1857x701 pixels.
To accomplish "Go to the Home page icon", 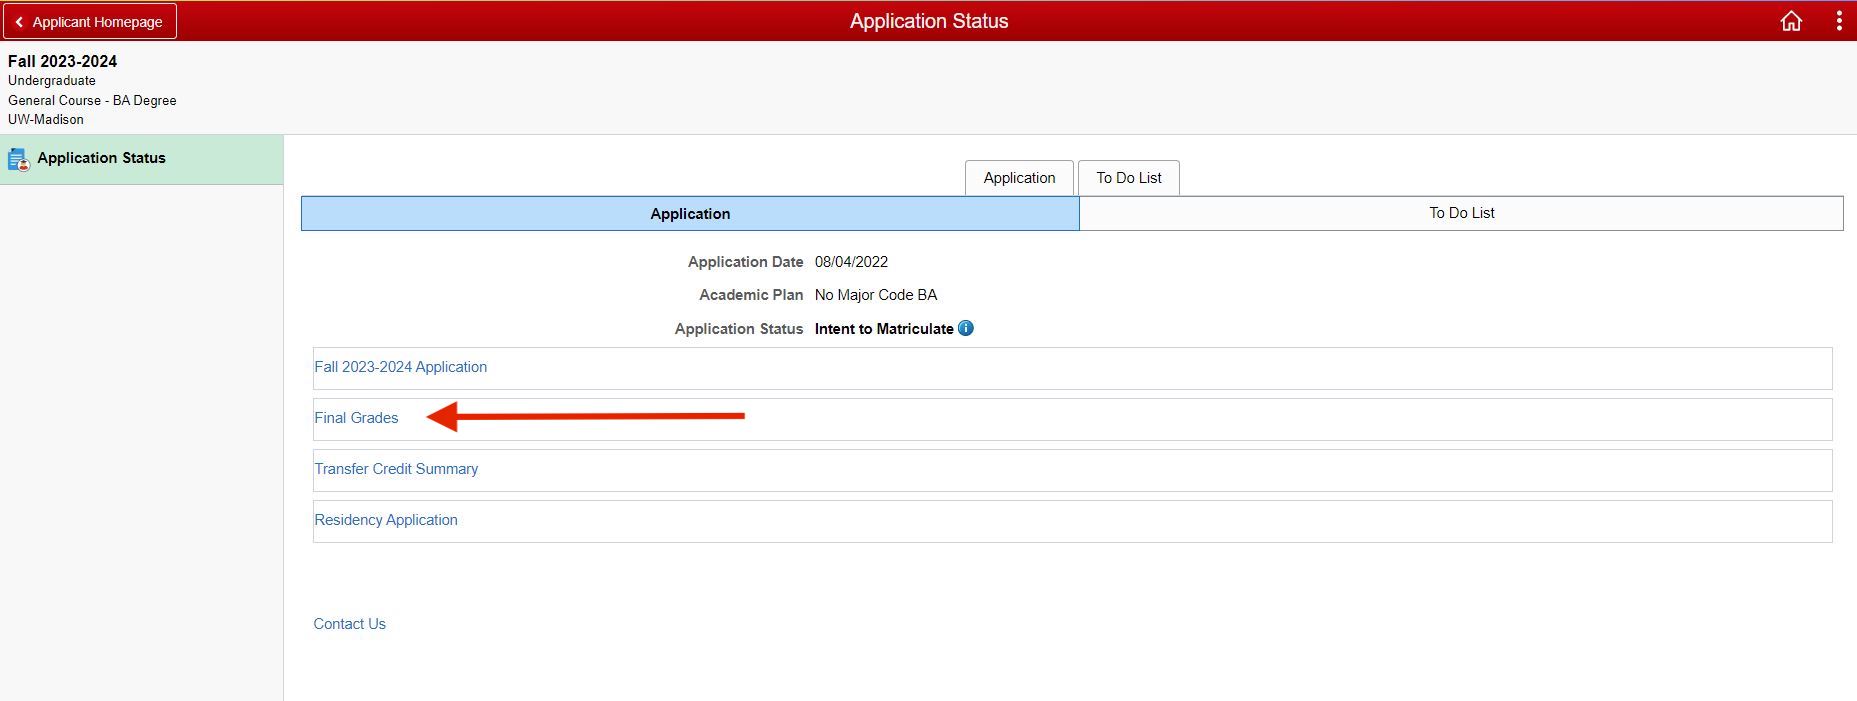I will 1791,21.
